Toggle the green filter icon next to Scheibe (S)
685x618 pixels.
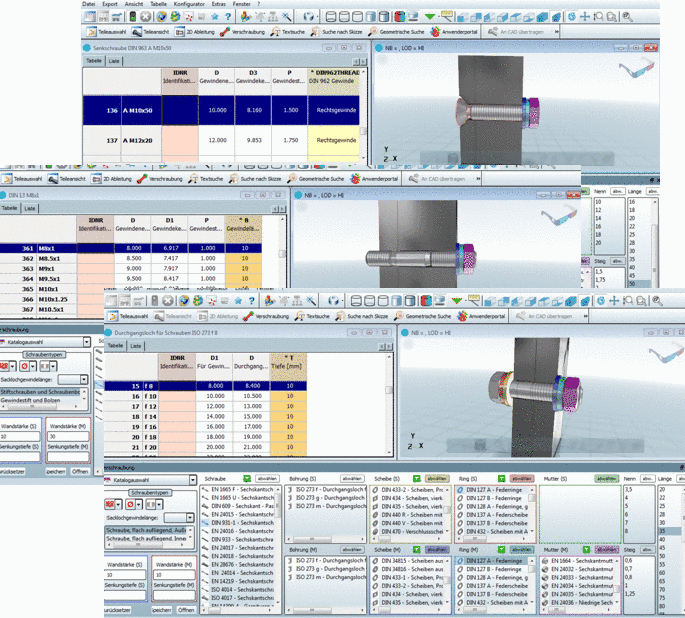[417, 479]
